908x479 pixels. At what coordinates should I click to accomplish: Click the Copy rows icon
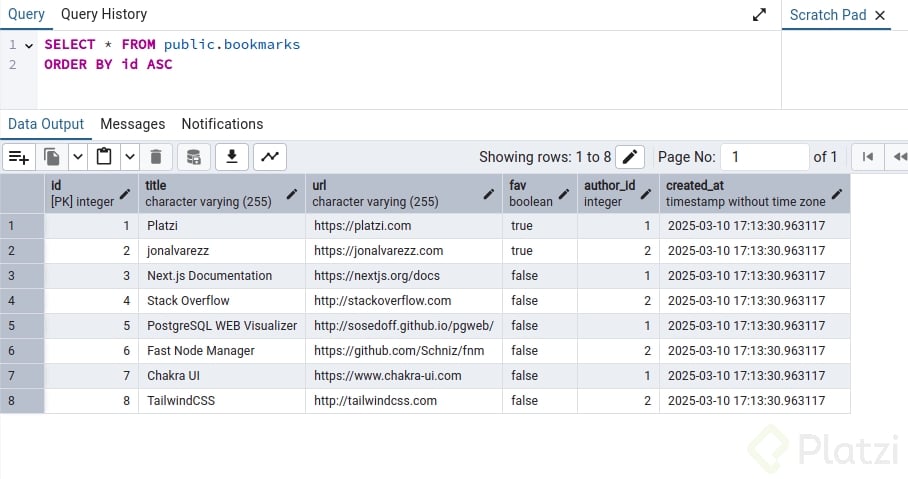(52, 157)
